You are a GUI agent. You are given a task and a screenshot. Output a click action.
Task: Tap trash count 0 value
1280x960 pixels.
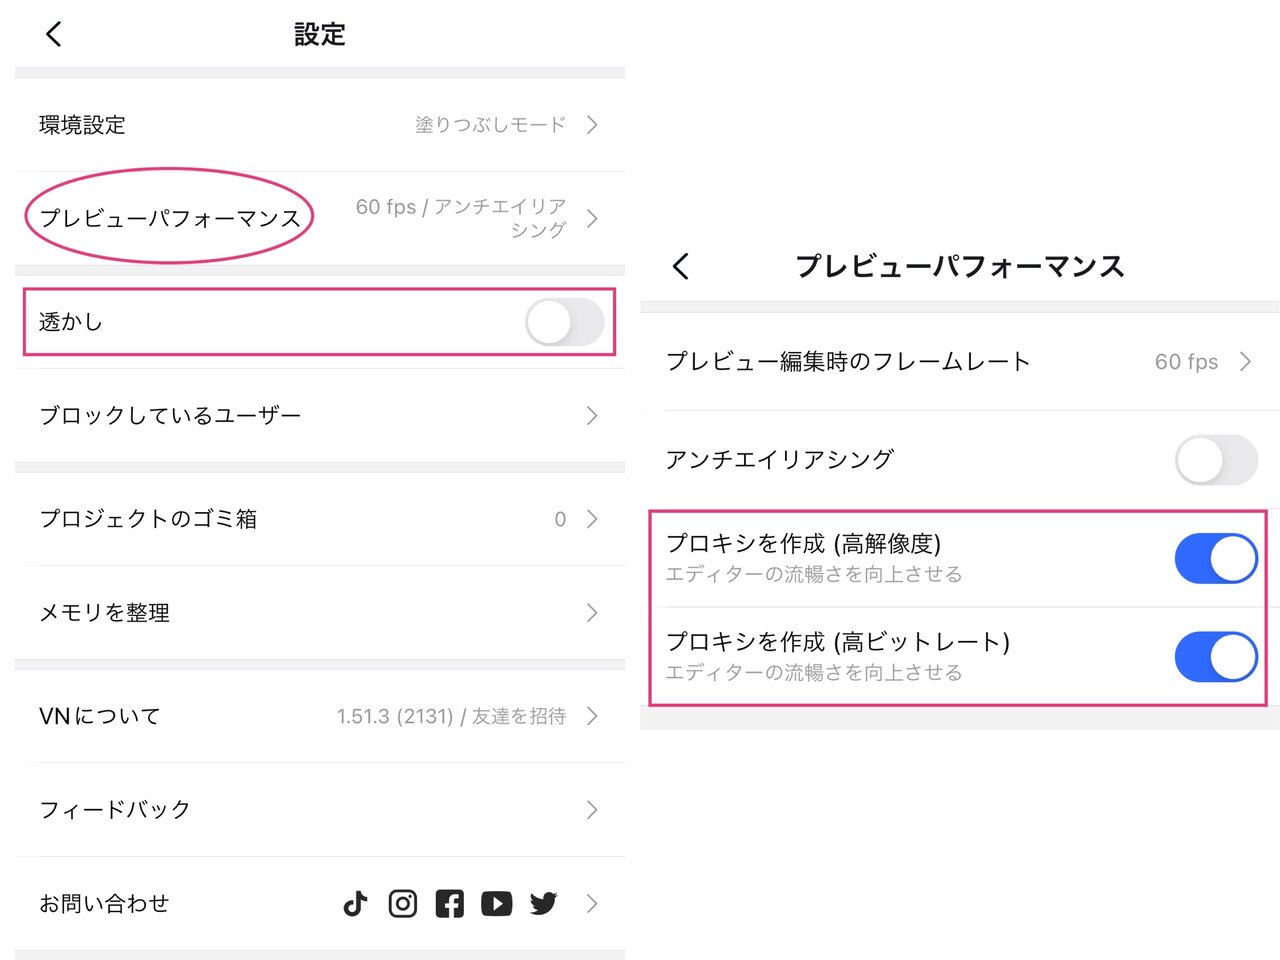[x=560, y=519]
